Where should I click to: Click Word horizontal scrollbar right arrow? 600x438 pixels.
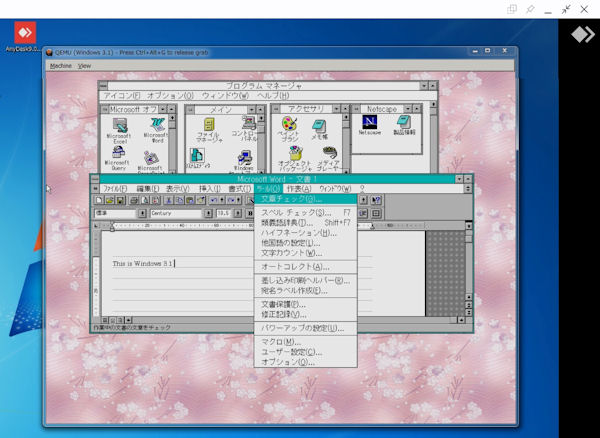click(461, 320)
